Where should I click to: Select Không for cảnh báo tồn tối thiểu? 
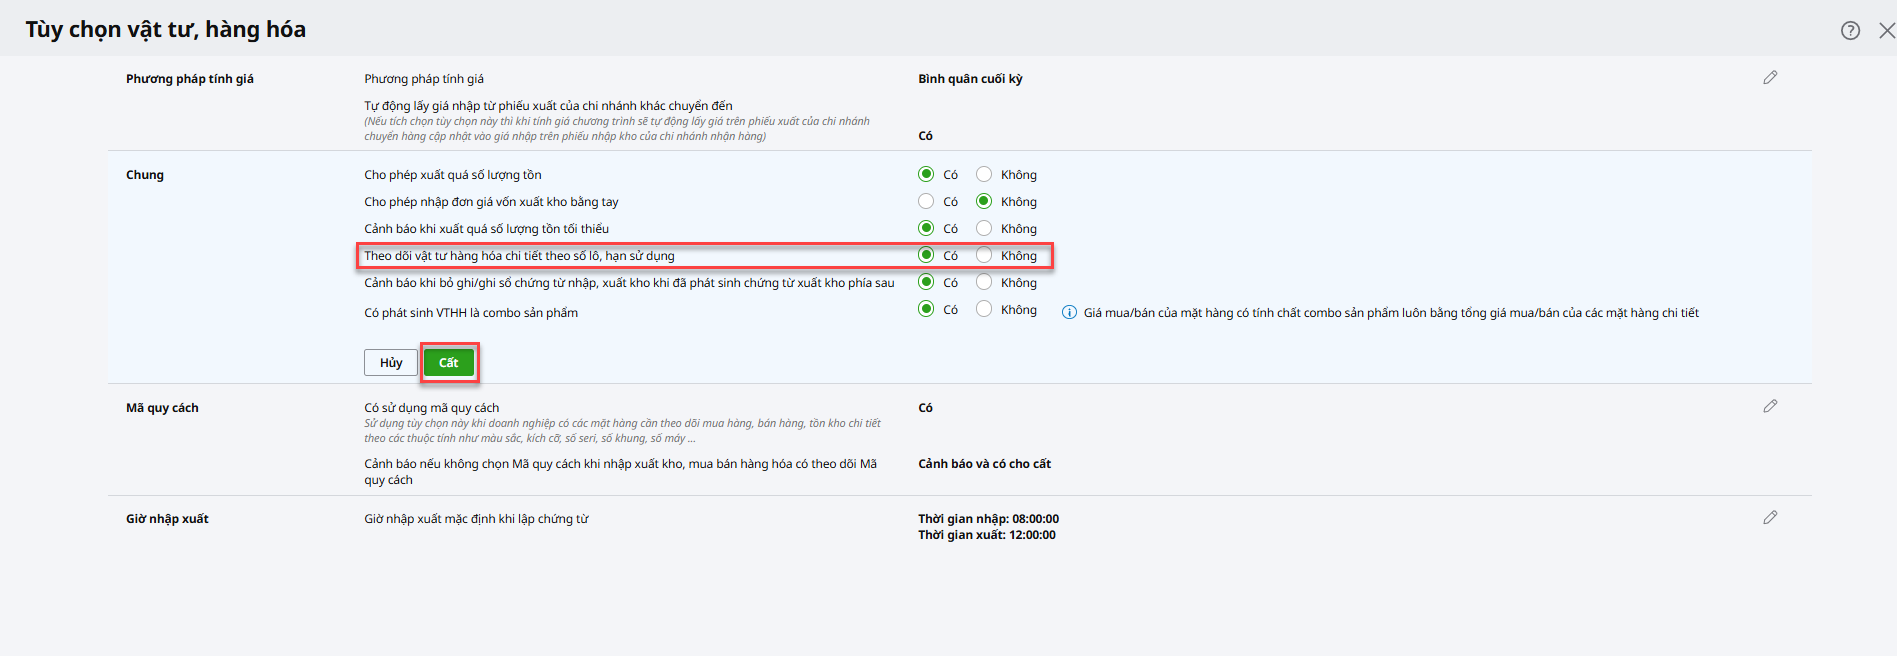pos(984,229)
